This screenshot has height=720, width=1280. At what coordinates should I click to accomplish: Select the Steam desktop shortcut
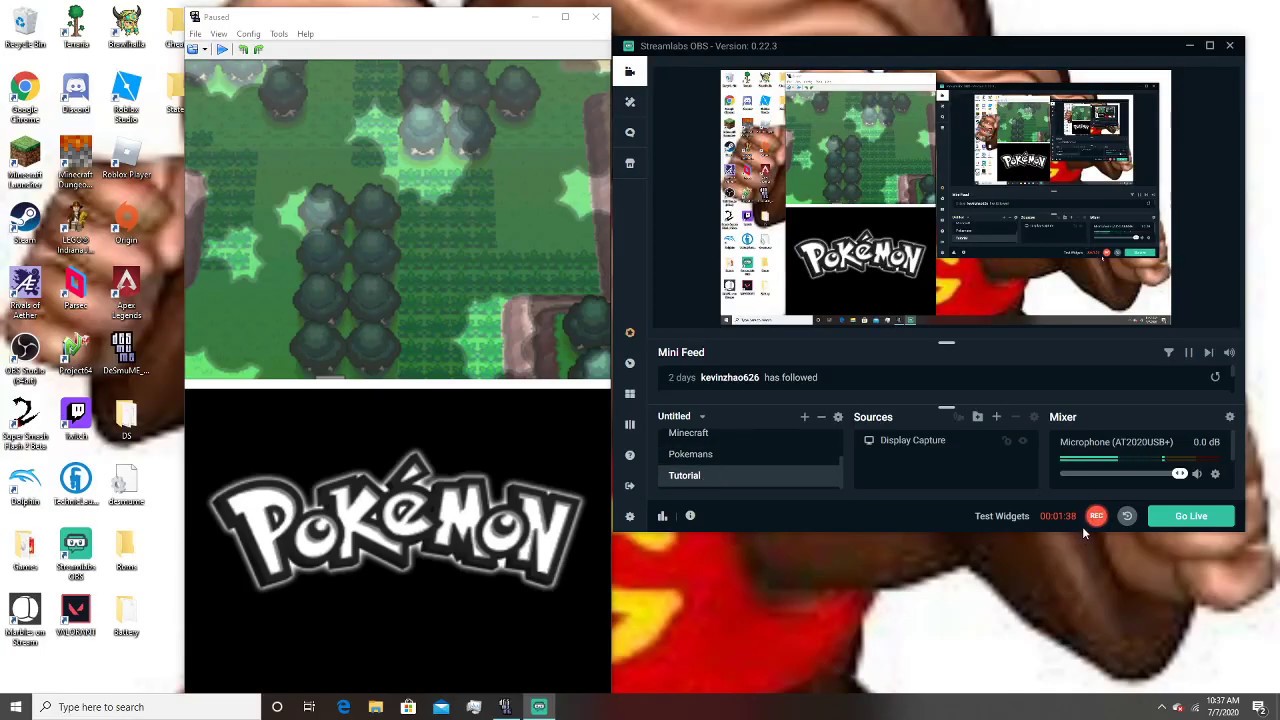[x=25, y=223]
